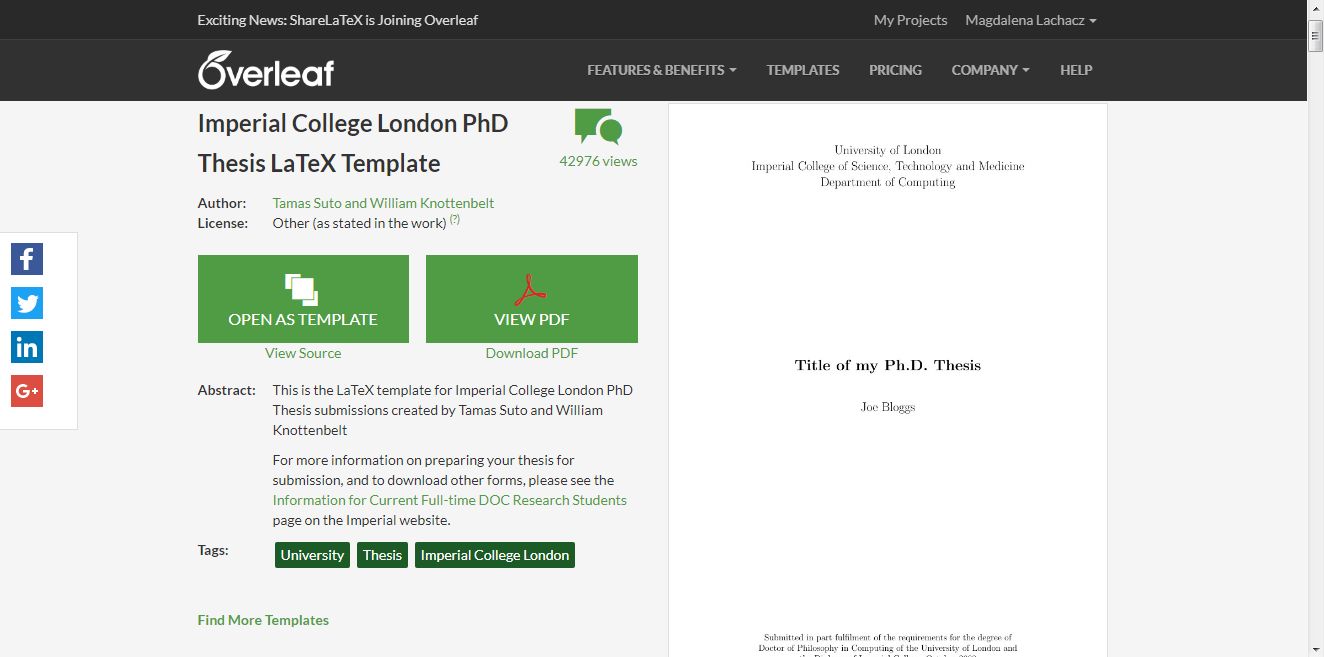This screenshot has height=657, width=1324.
Task: Click the ShareLaTeX is Joining Overleaf announcement
Action: [338, 20]
